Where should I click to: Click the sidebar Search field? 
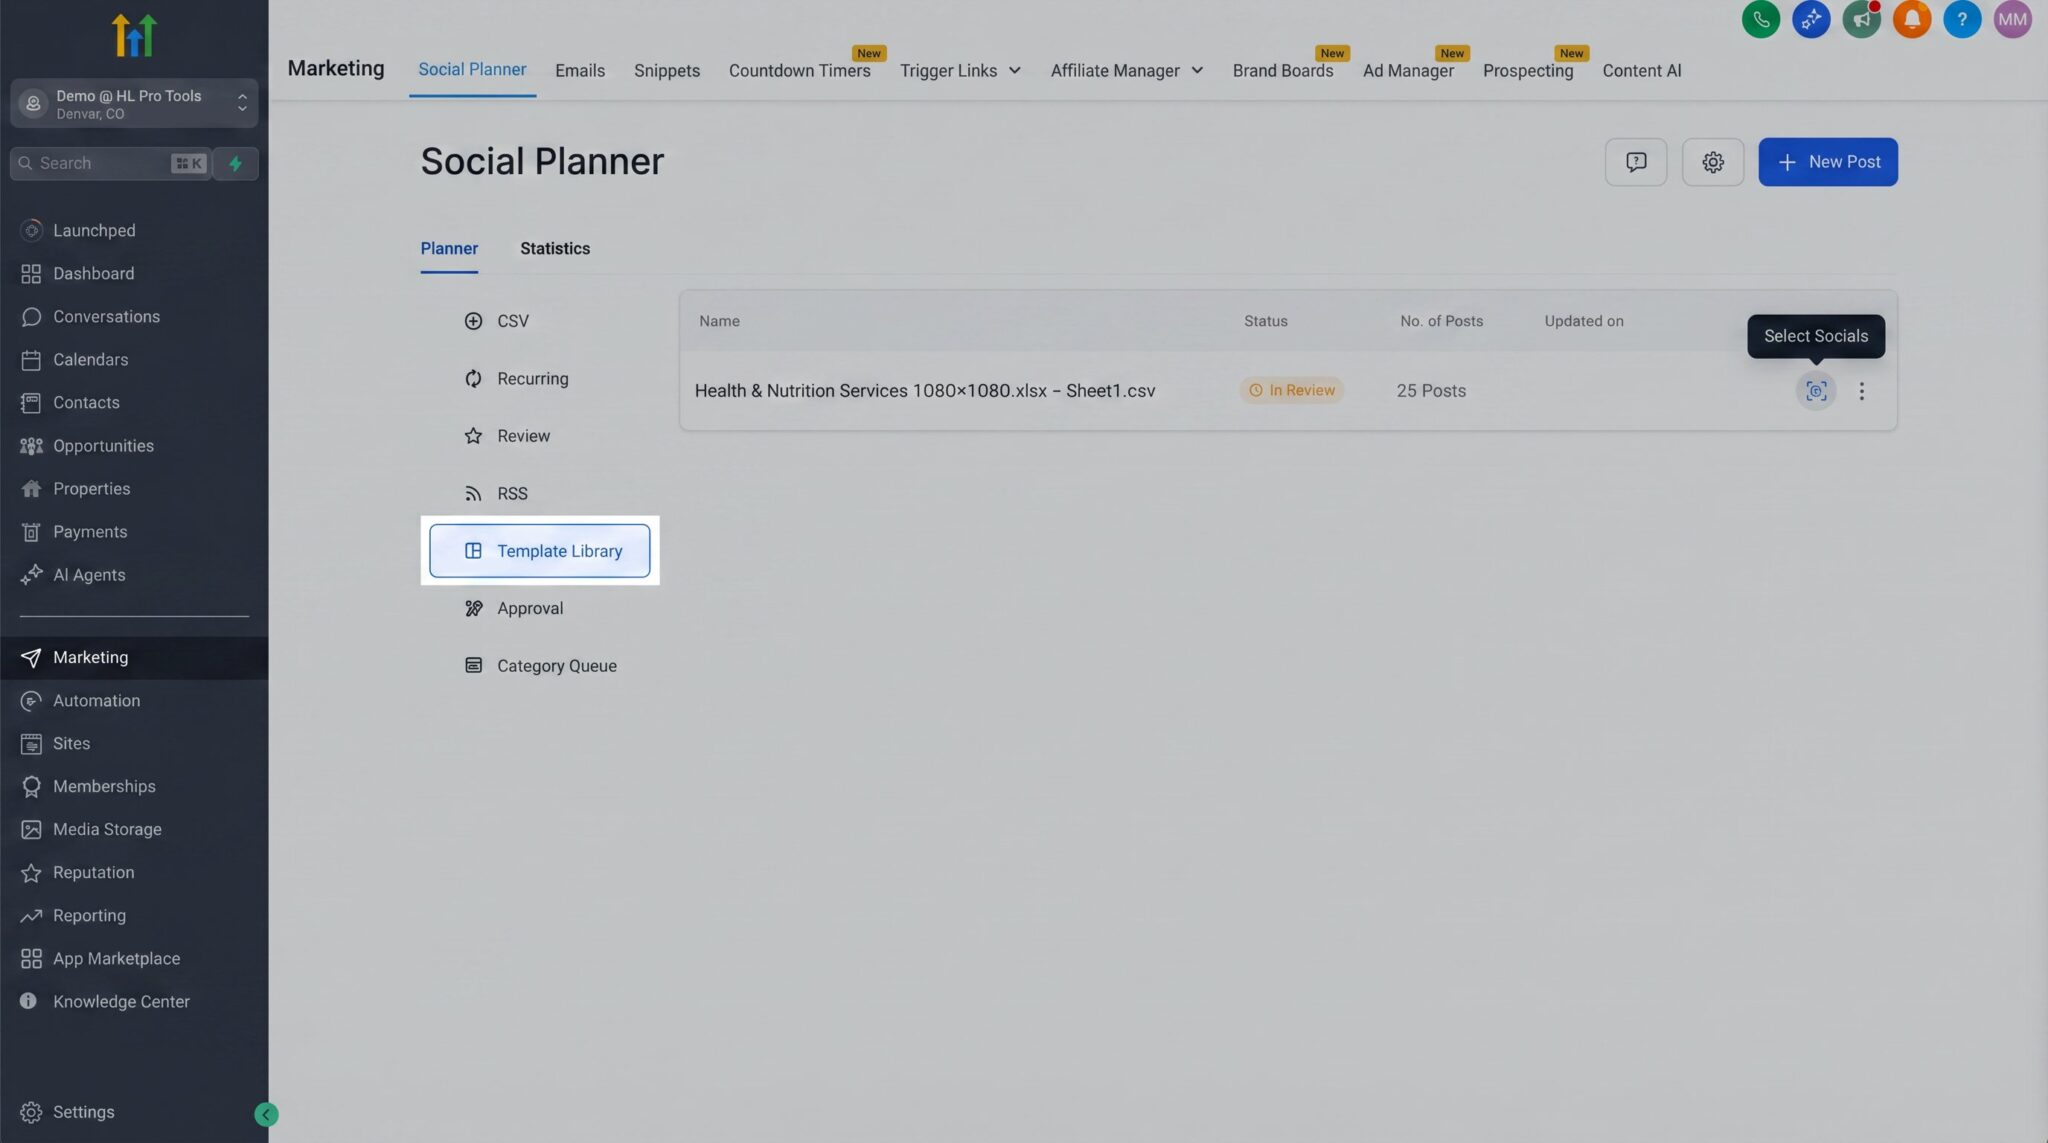tap(110, 163)
